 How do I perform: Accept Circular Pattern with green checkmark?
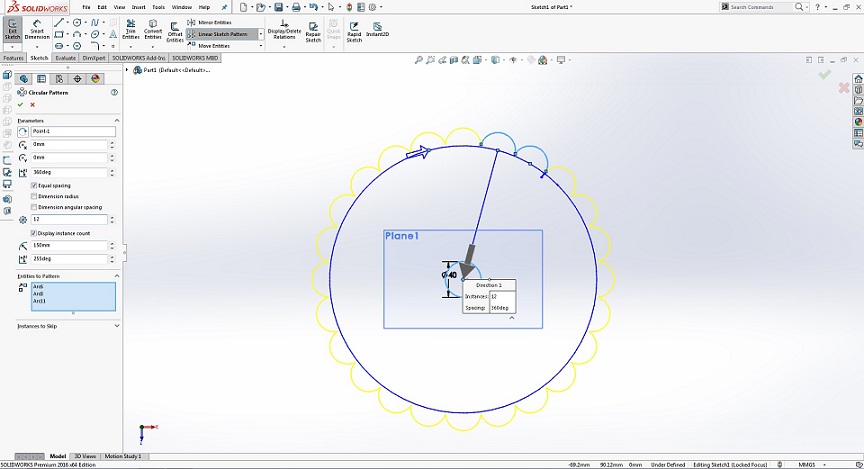pos(20,105)
